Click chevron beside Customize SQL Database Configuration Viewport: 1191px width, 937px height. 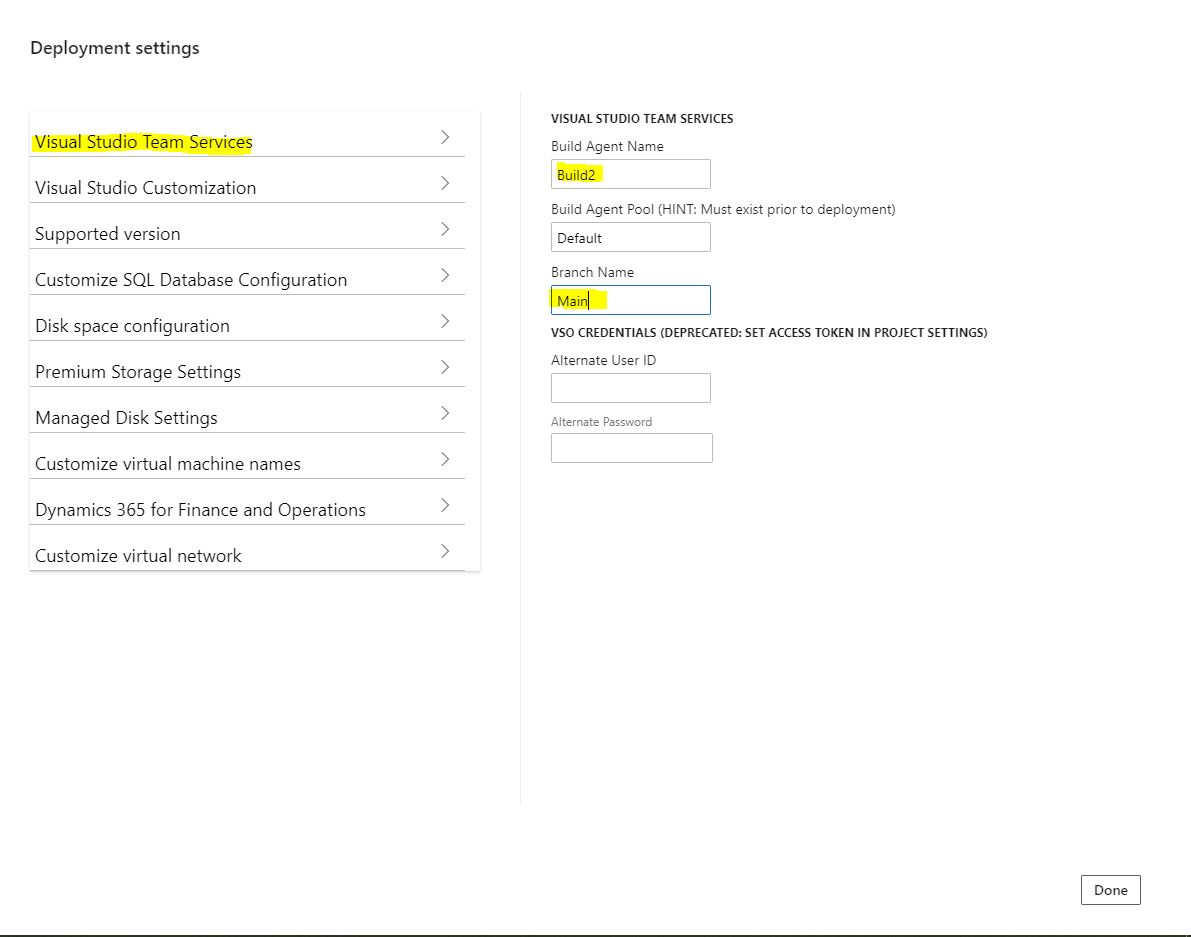click(x=445, y=276)
